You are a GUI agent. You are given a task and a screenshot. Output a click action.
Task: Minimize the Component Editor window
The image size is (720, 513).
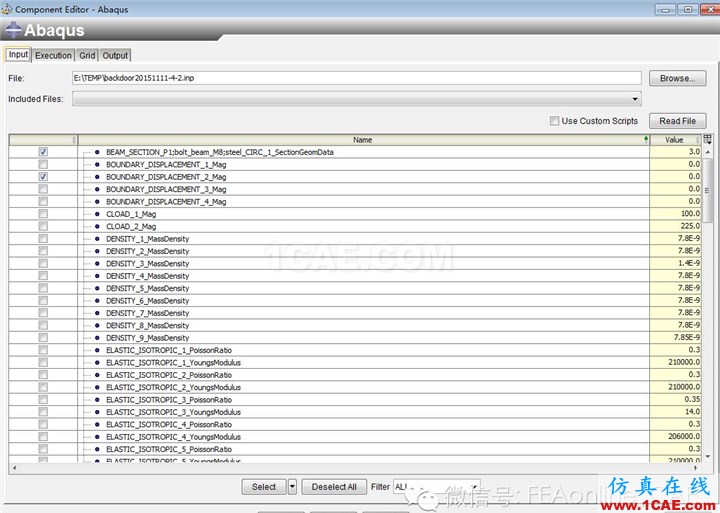coord(664,9)
